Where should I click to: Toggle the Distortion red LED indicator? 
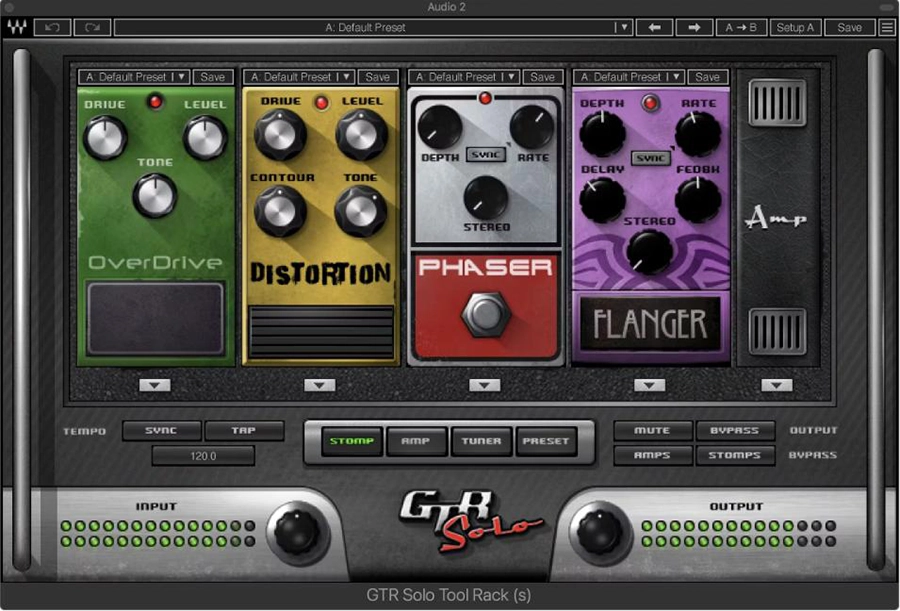[x=321, y=103]
